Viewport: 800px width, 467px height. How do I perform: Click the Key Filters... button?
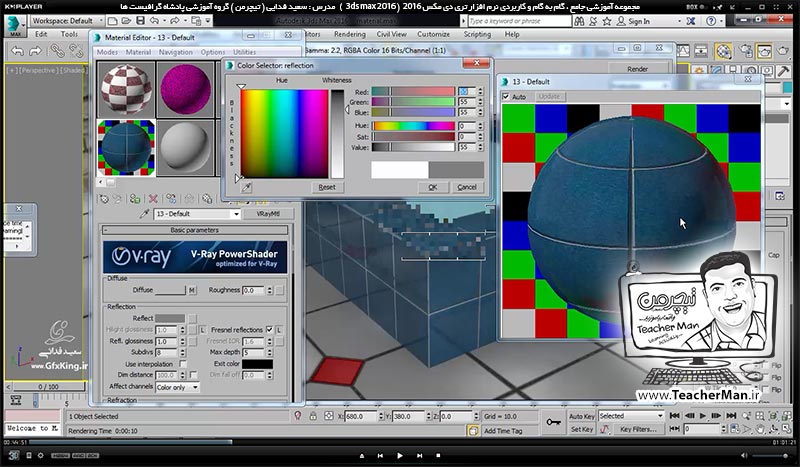point(638,429)
